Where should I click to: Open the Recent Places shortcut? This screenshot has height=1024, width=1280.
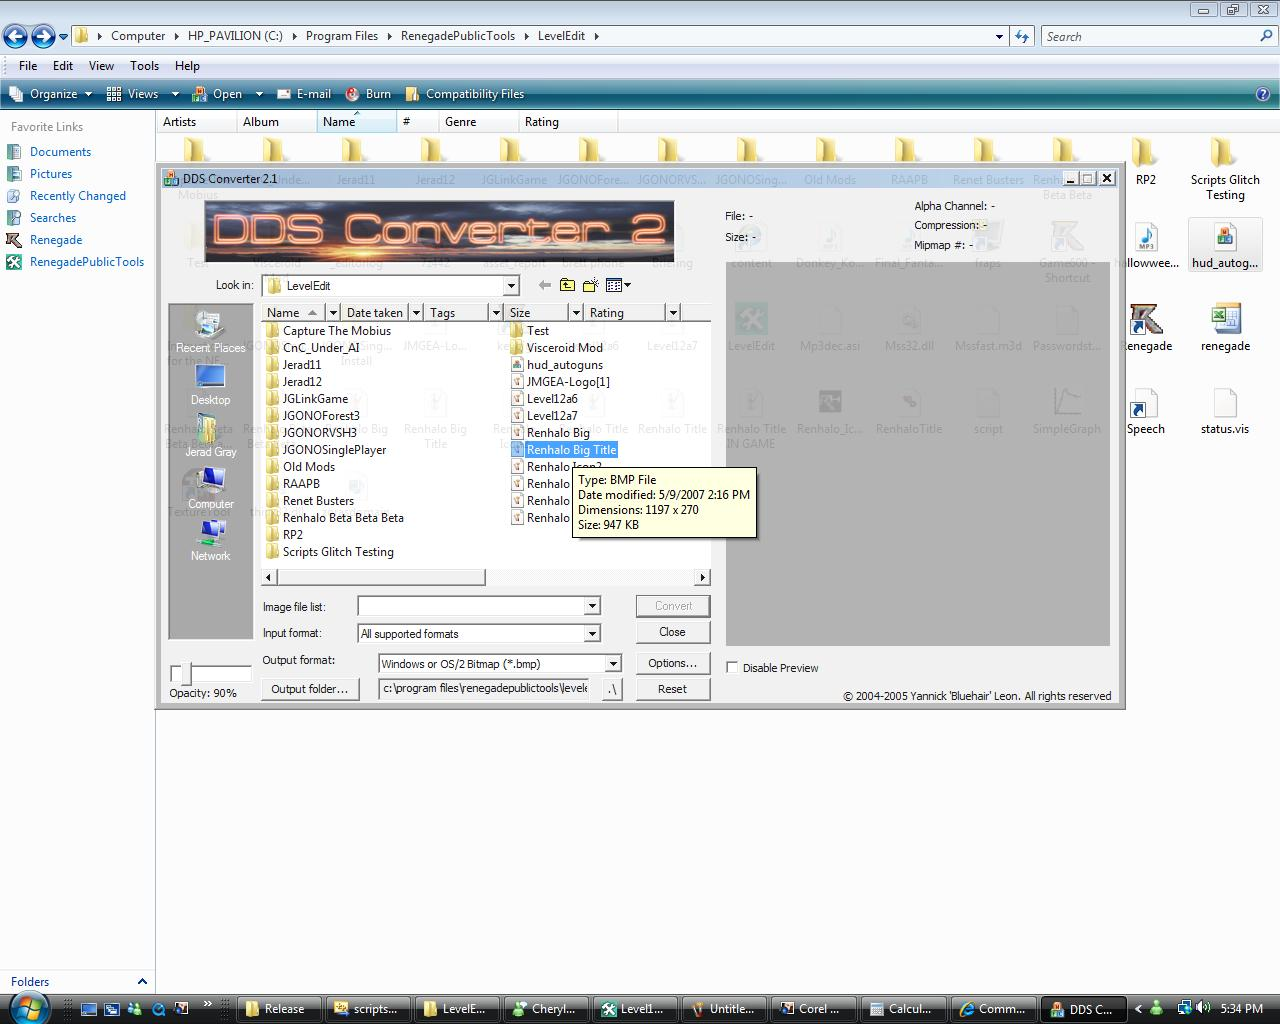[x=210, y=332]
